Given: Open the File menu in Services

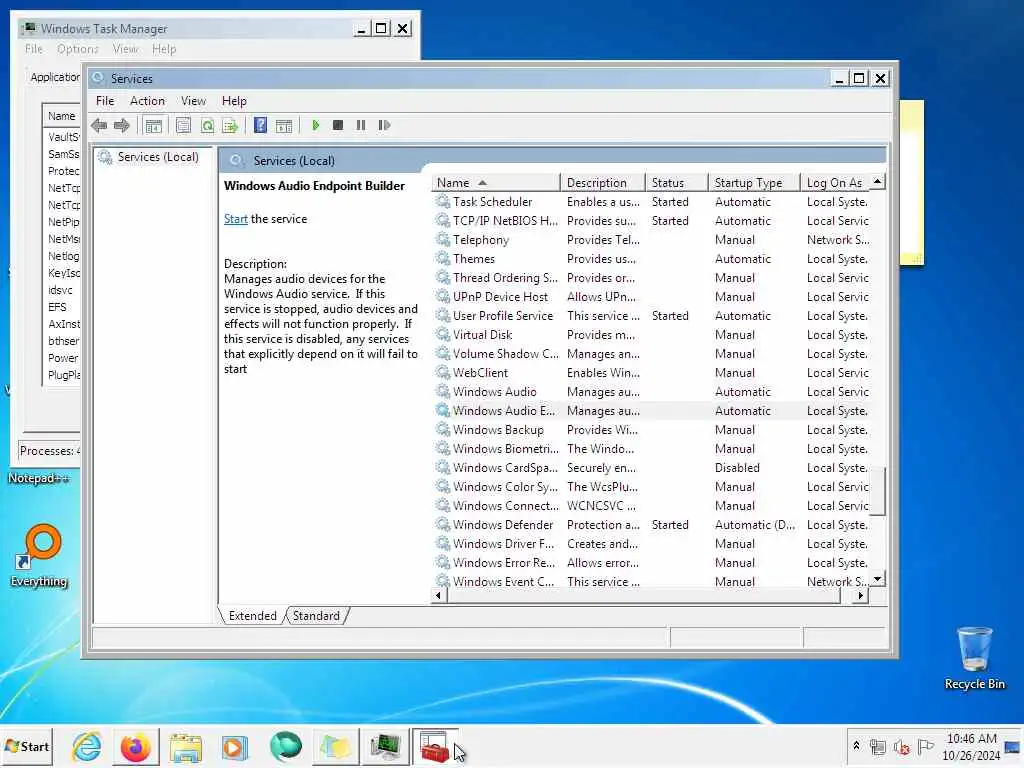Looking at the screenshot, I should (x=105, y=101).
